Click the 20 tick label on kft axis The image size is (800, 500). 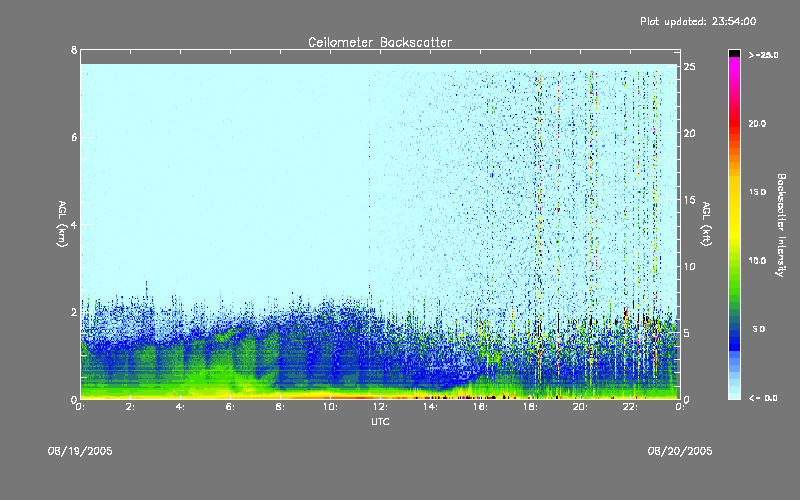690,133
